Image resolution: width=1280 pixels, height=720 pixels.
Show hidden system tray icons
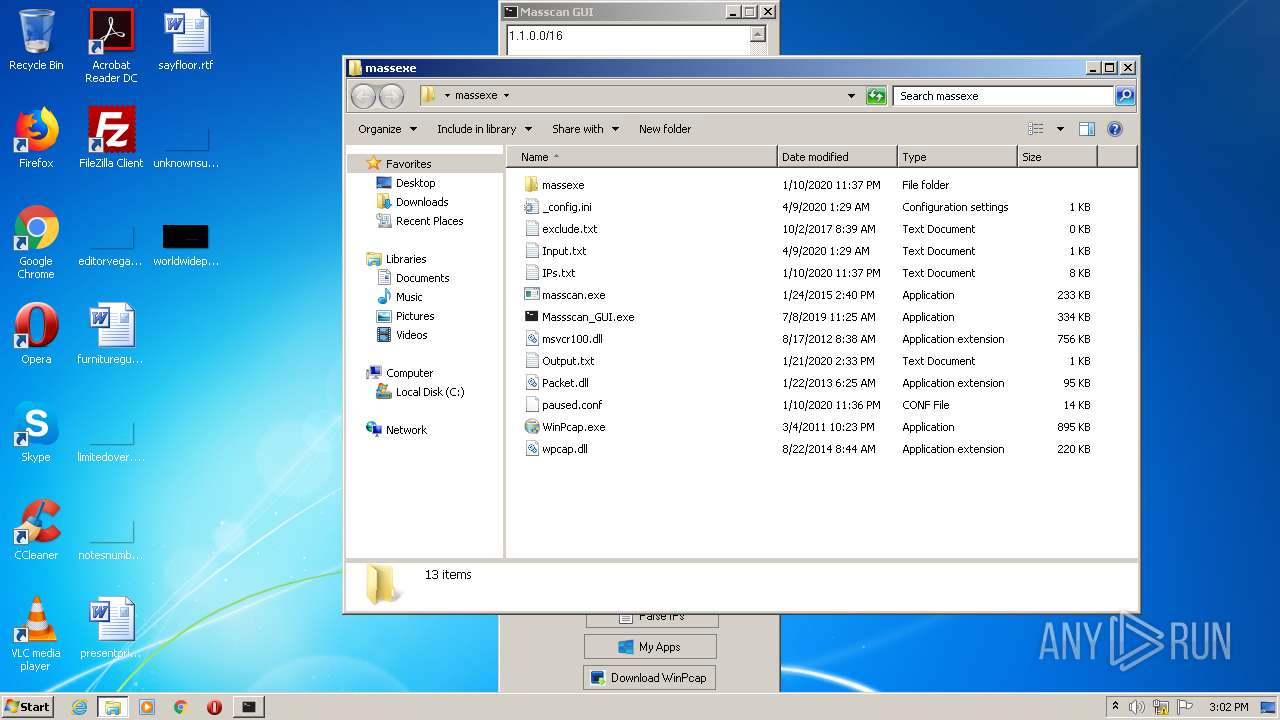click(x=1115, y=707)
